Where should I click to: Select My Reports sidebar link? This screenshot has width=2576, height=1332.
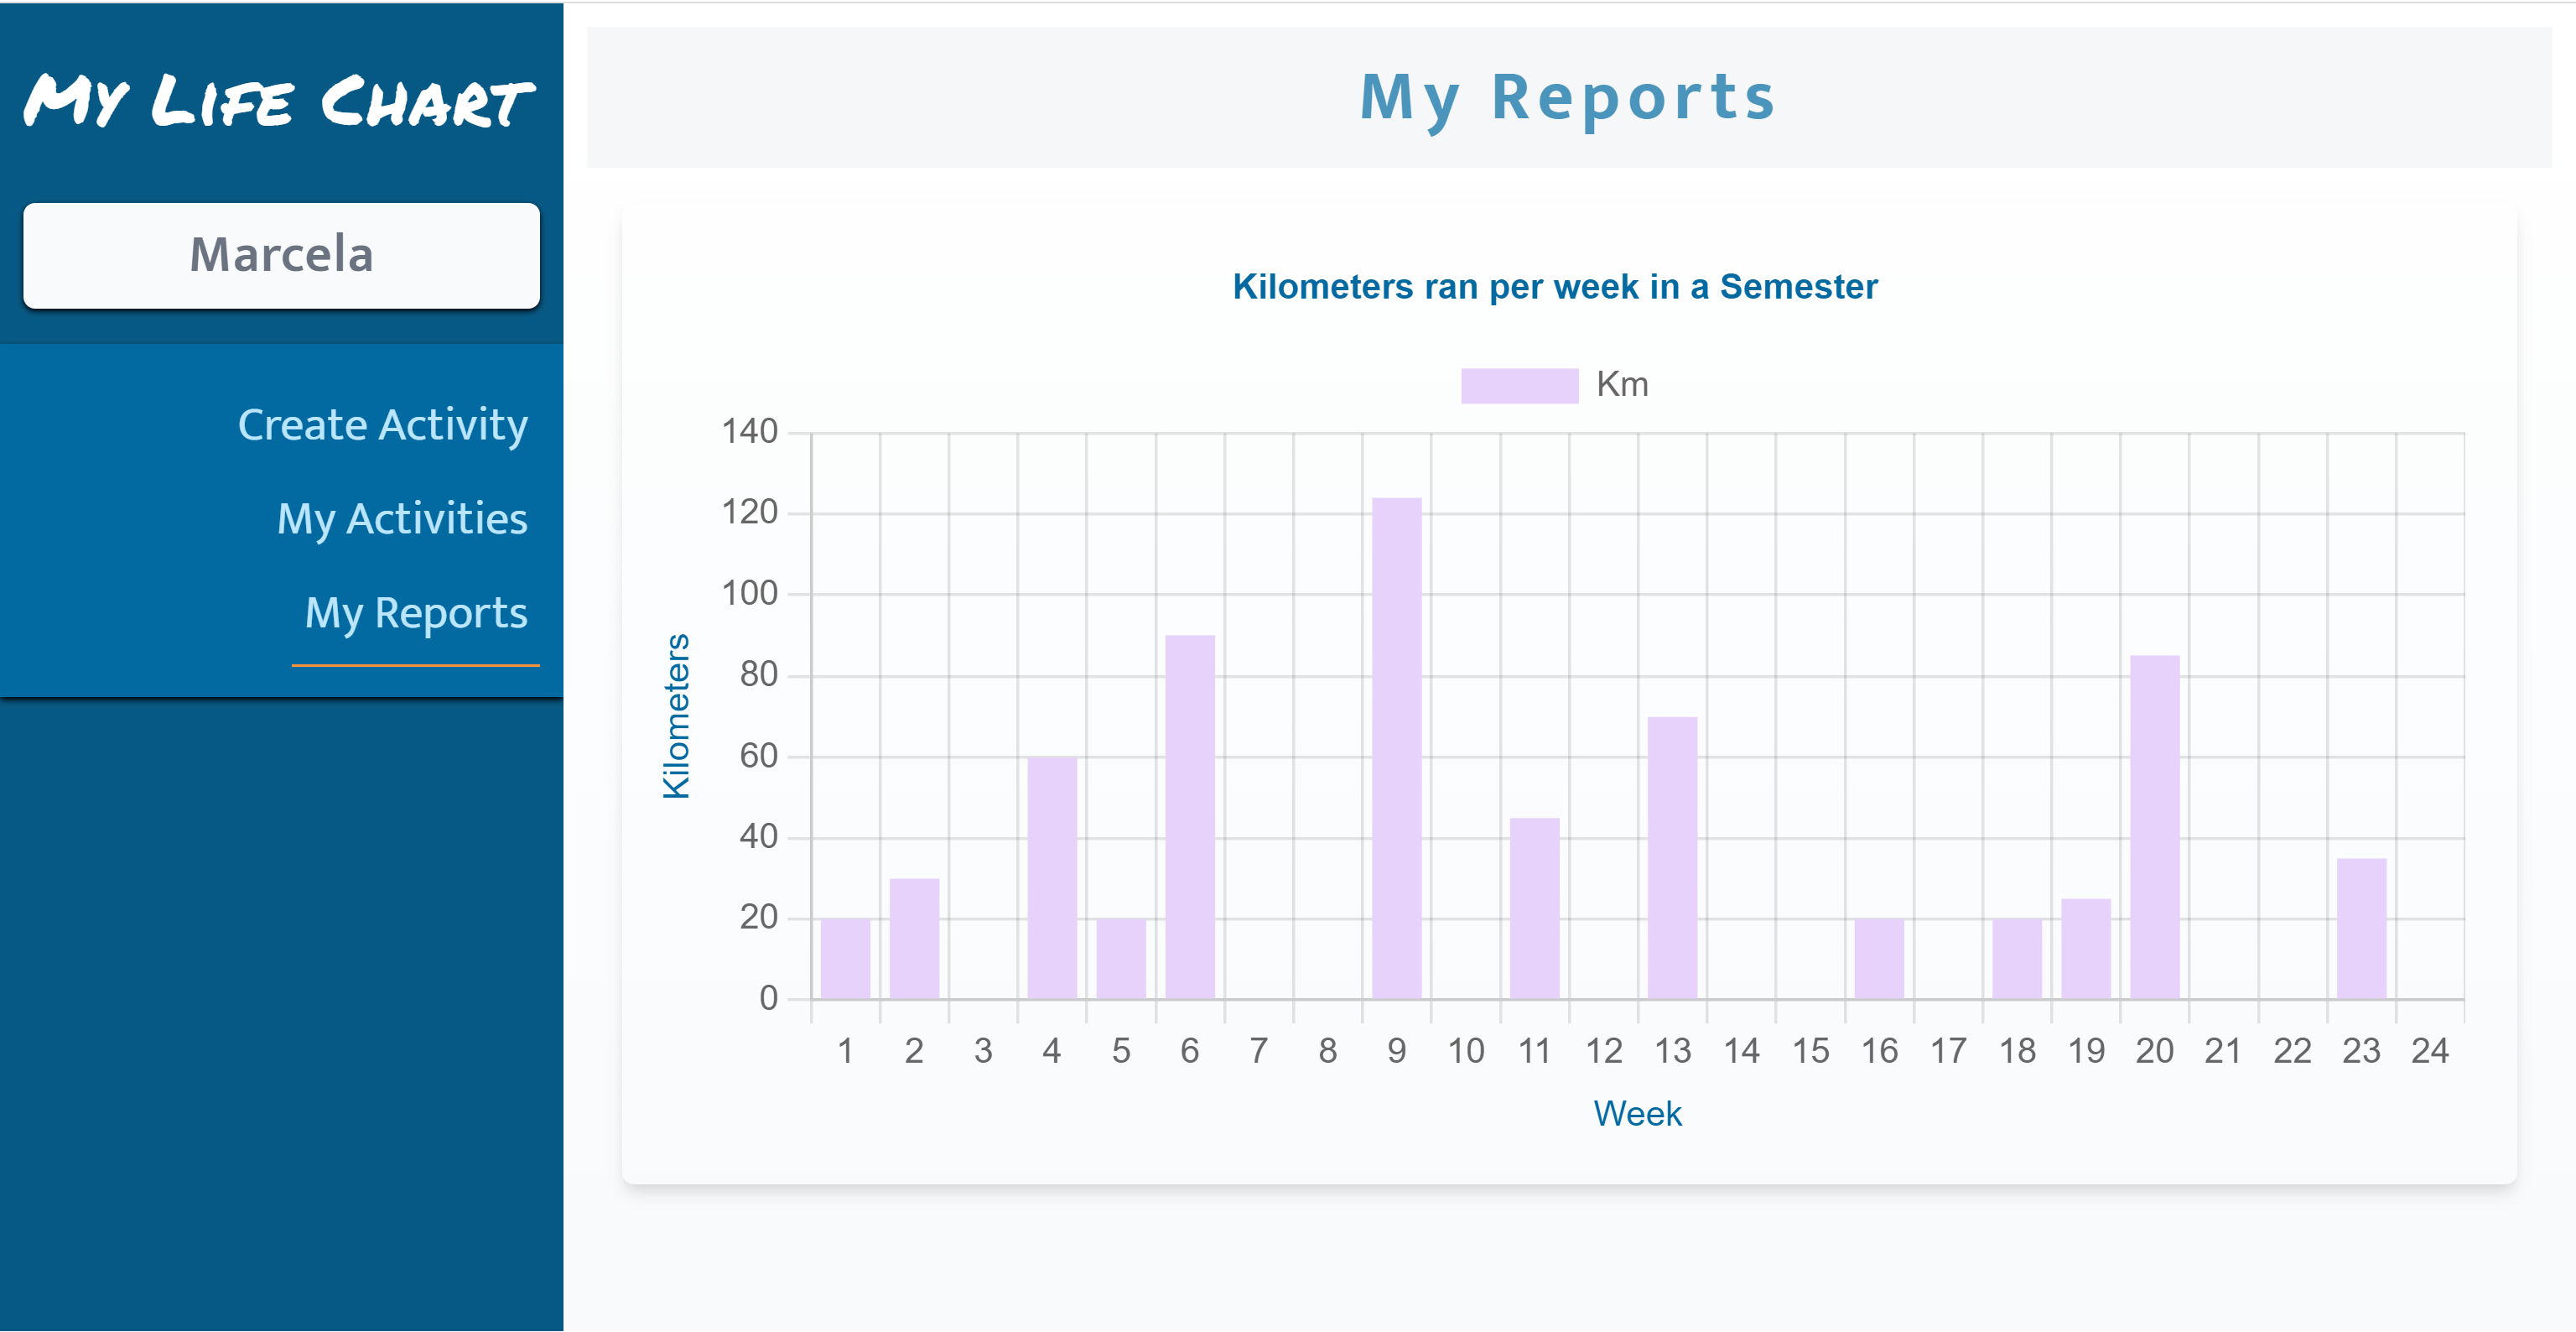coord(415,613)
